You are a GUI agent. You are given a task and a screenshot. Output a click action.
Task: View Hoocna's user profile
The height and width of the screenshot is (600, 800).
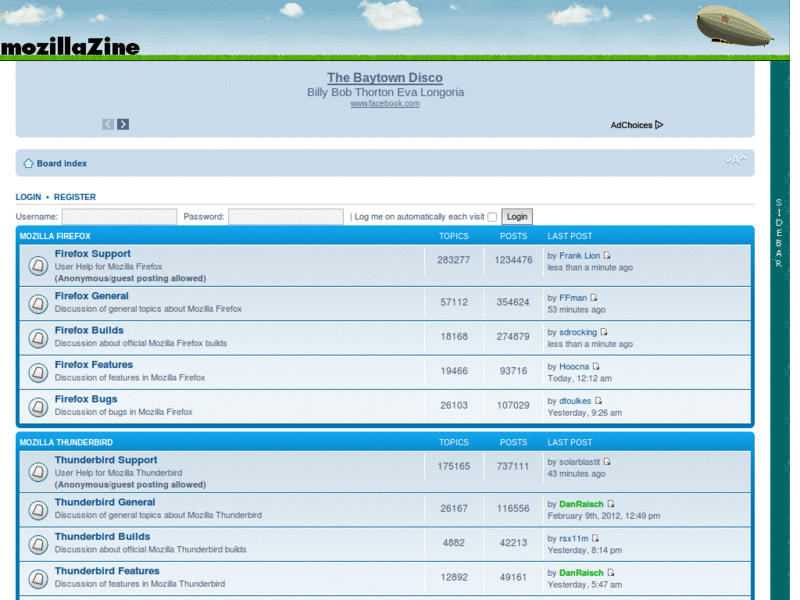pyautogui.click(x=574, y=367)
